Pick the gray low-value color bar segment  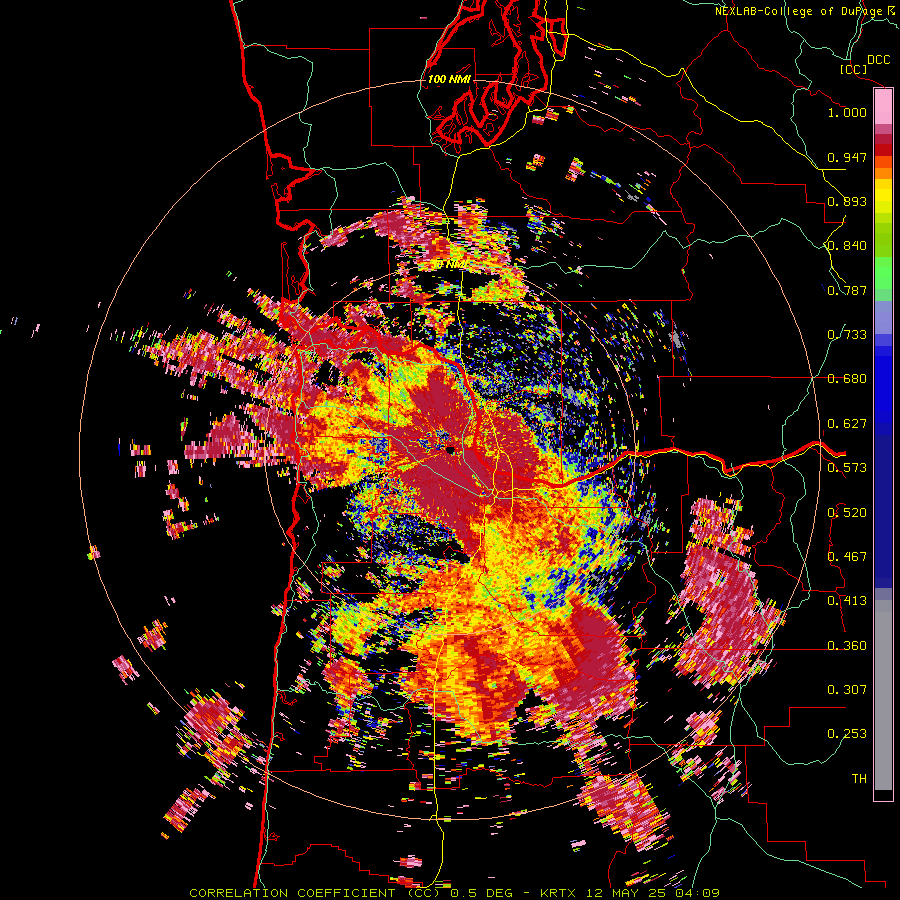pos(883,695)
